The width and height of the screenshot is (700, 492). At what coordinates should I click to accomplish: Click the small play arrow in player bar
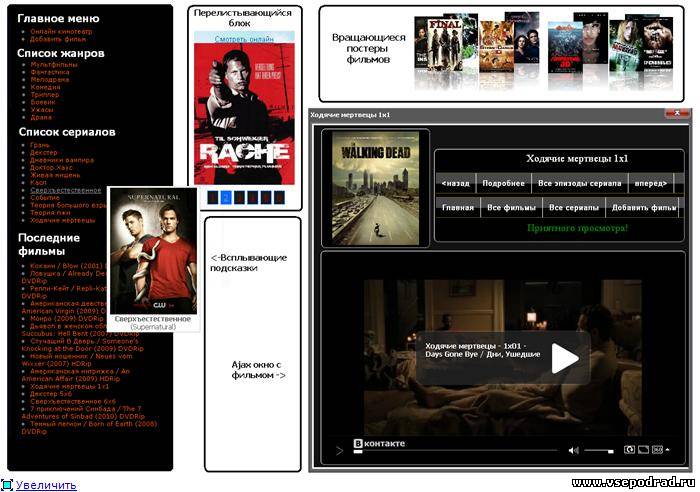339,451
